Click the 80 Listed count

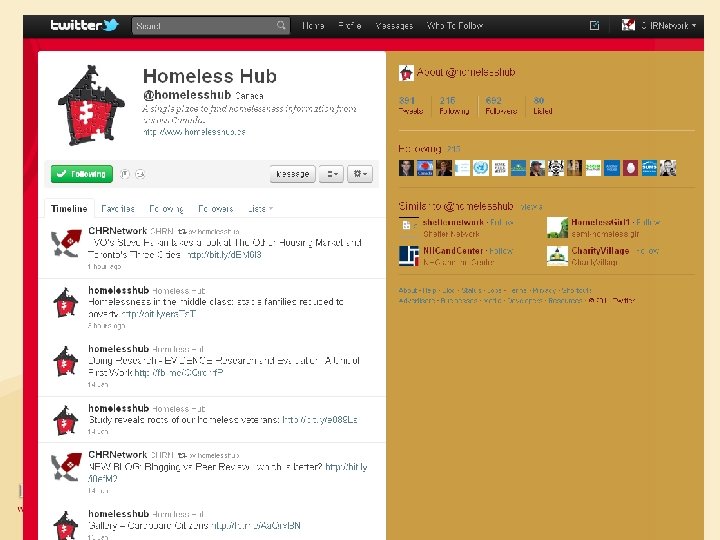click(542, 105)
